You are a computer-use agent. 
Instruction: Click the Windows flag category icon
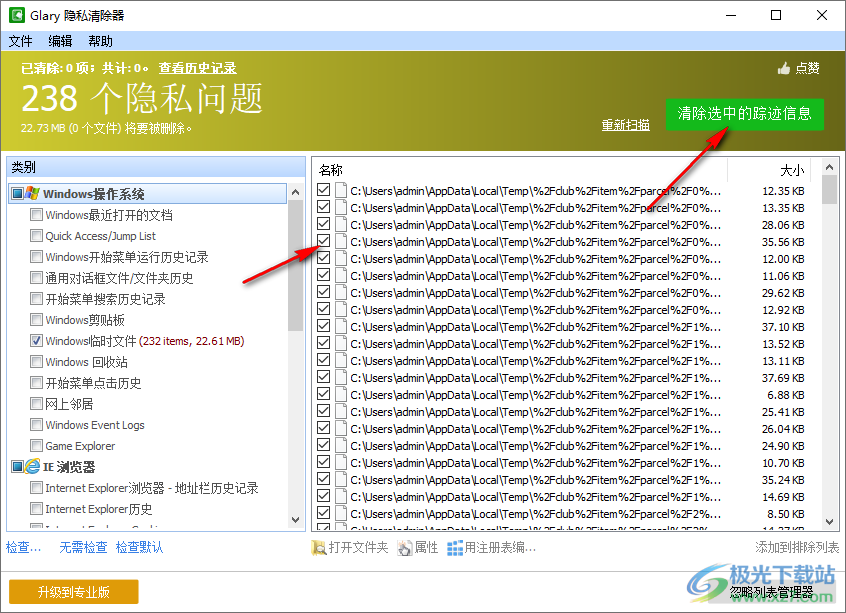click(33, 193)
